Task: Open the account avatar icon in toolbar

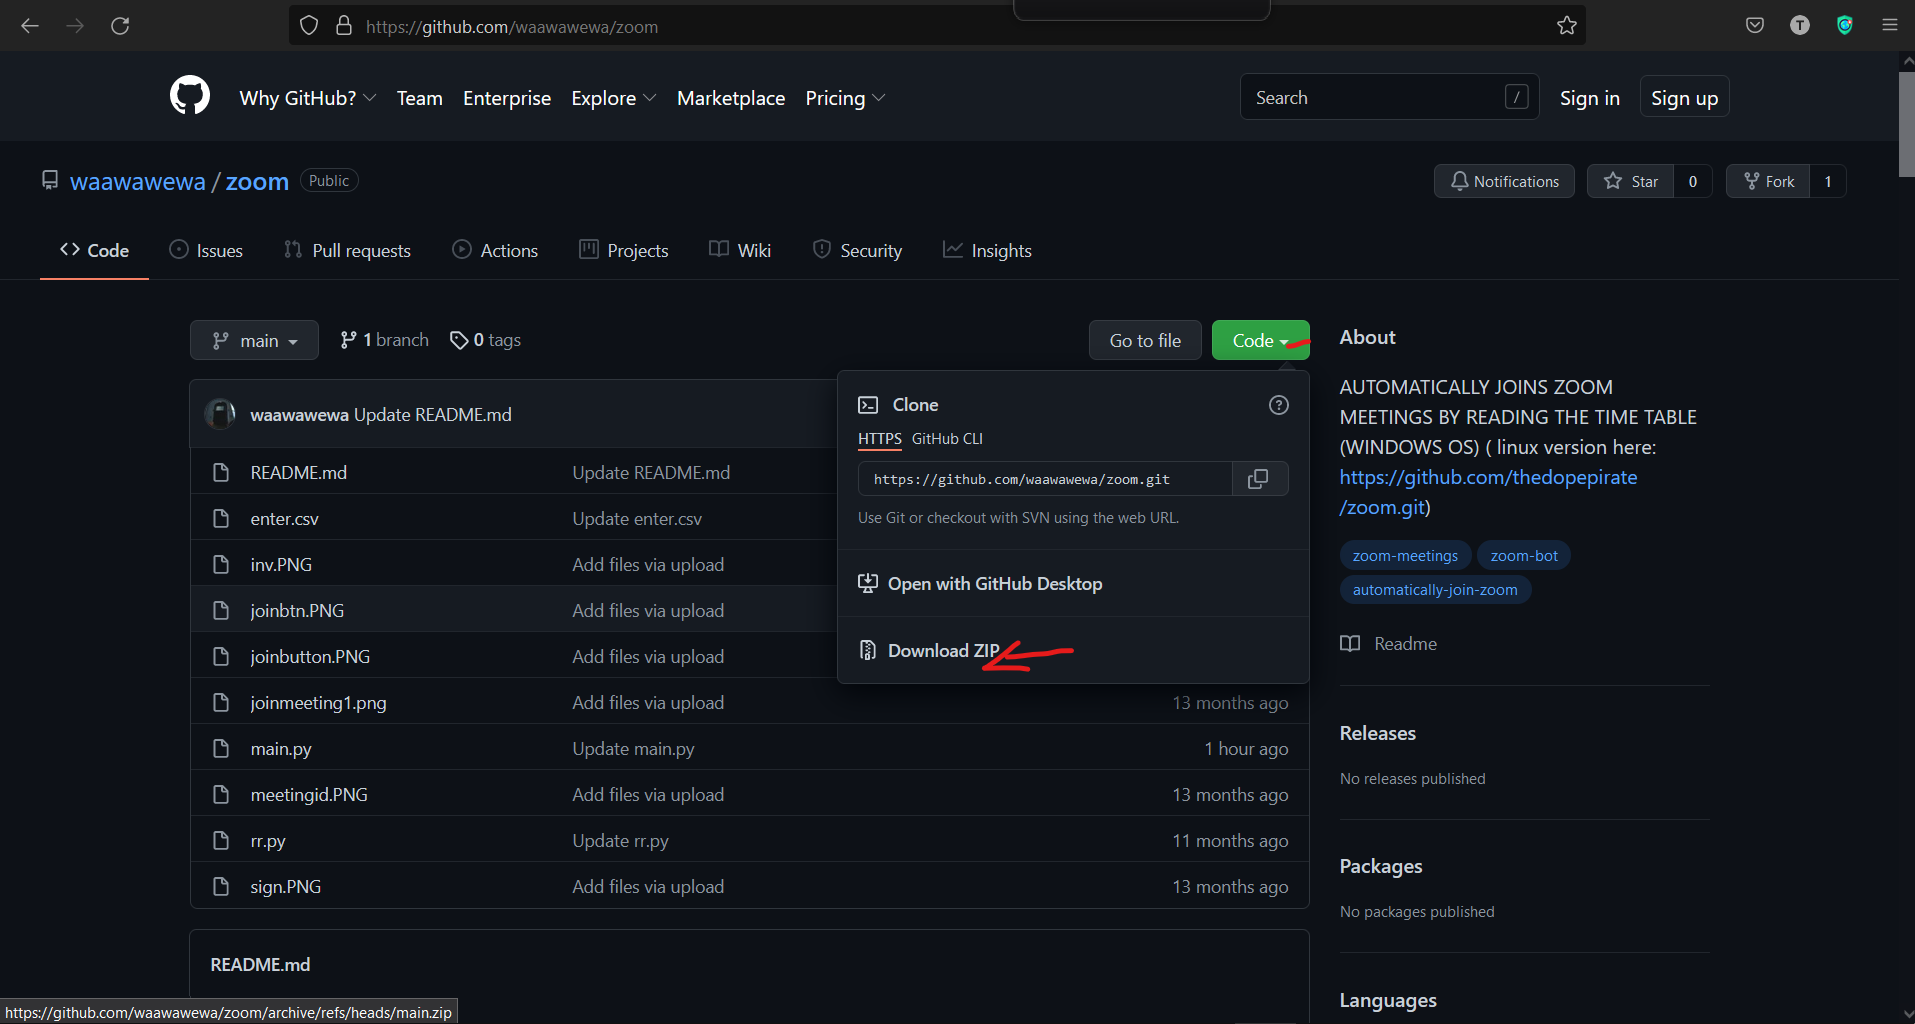Action: [1800, 26]
